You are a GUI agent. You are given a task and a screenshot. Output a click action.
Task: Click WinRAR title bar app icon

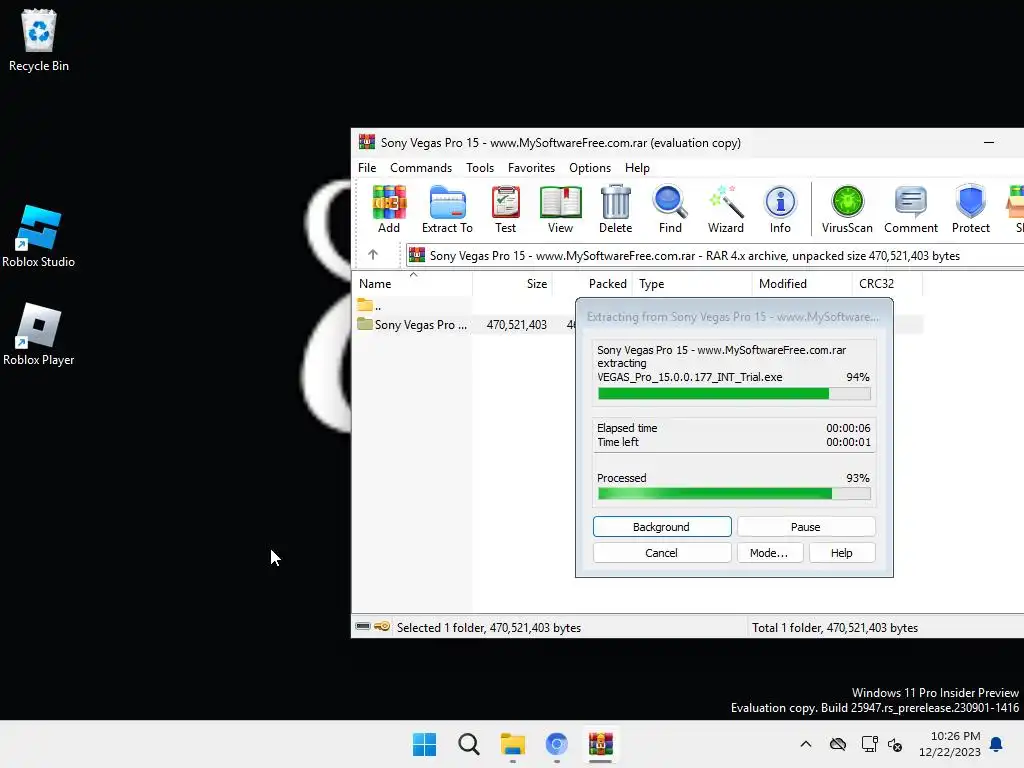[x=367, y=142]
